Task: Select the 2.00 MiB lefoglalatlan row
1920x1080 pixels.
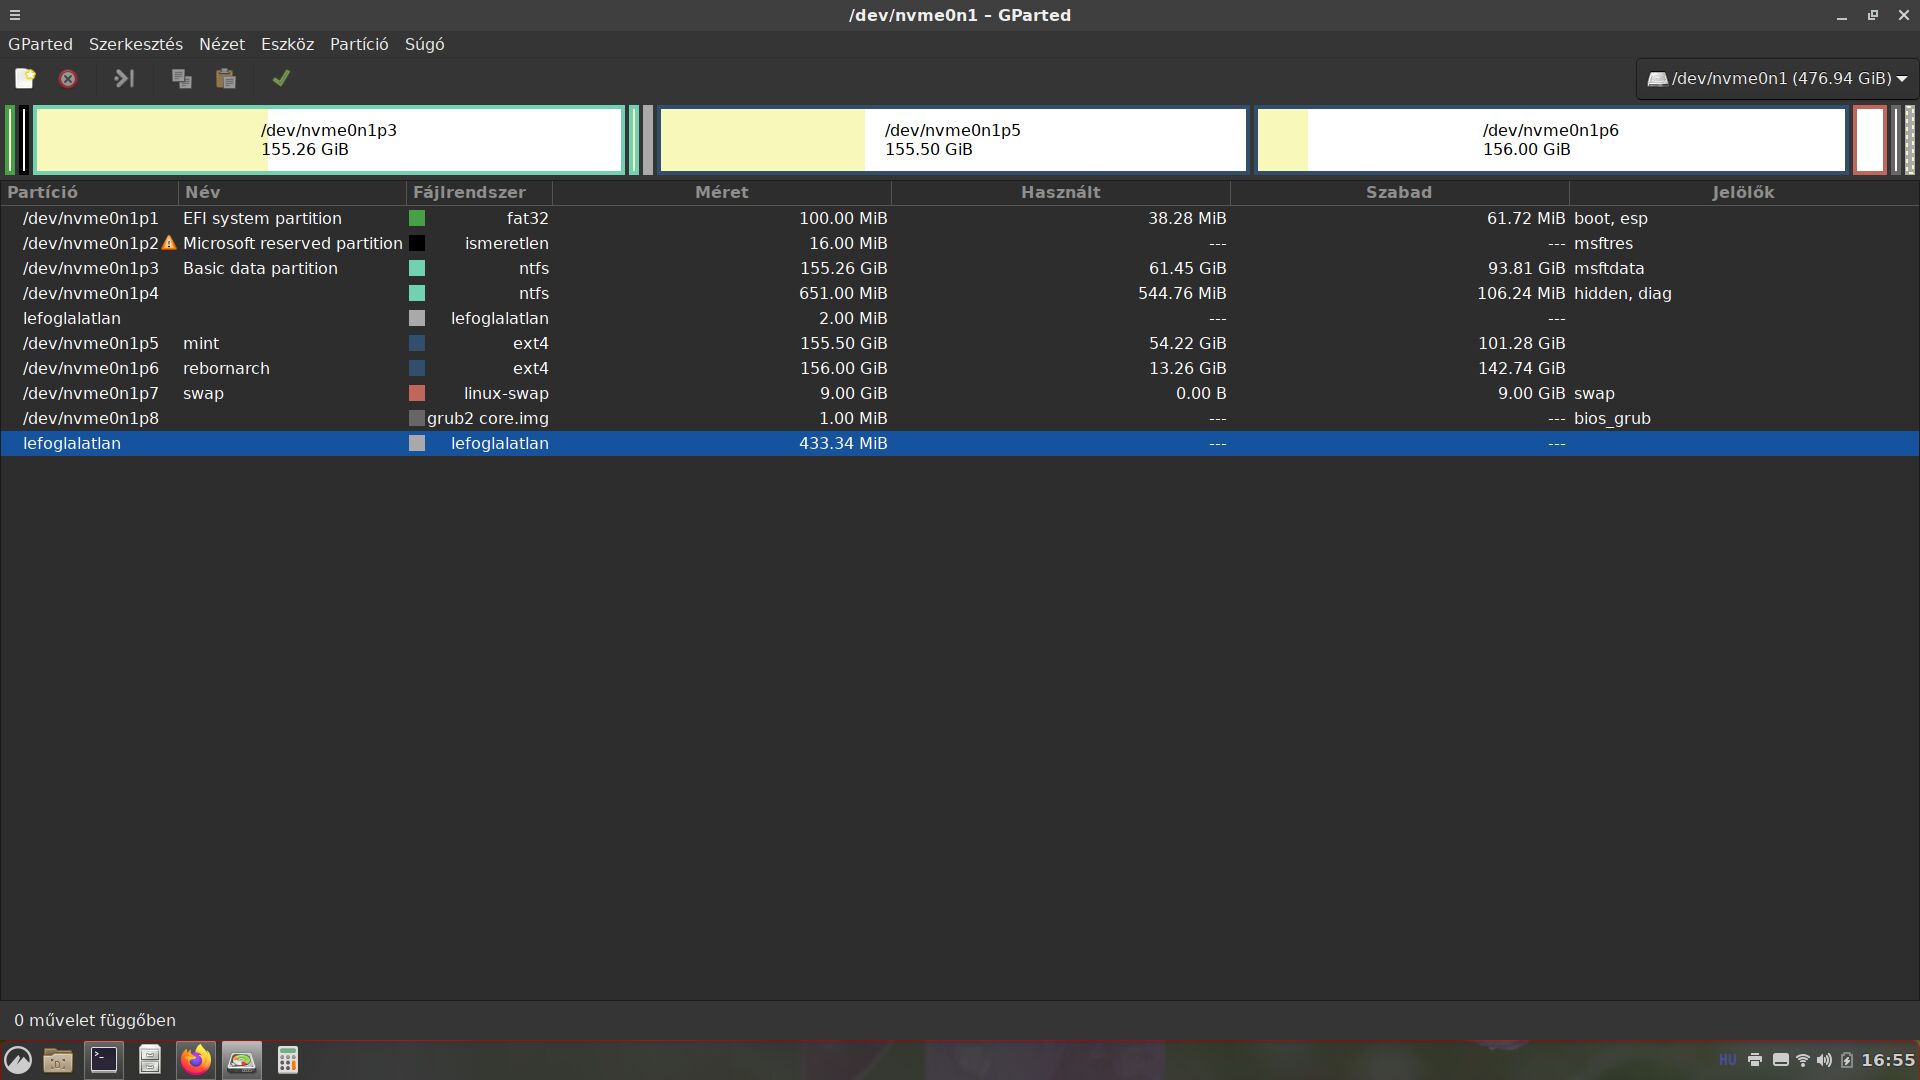Action: coord(960,318)
